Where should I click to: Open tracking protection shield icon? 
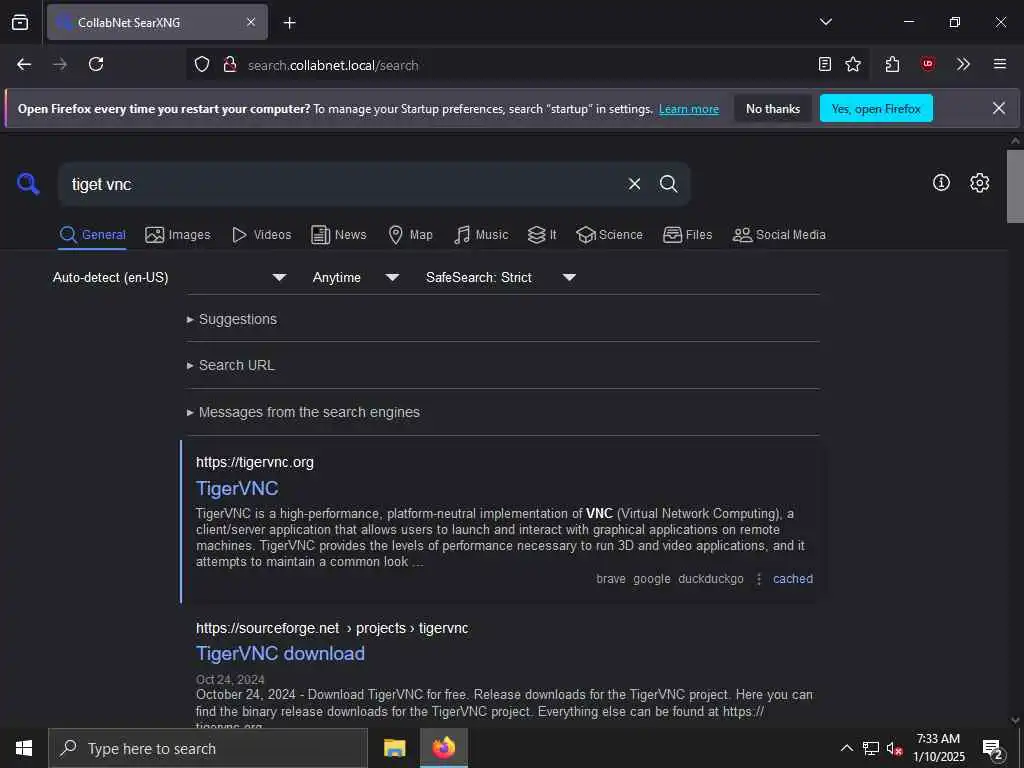pyautogui.click(x=202, y=65)
